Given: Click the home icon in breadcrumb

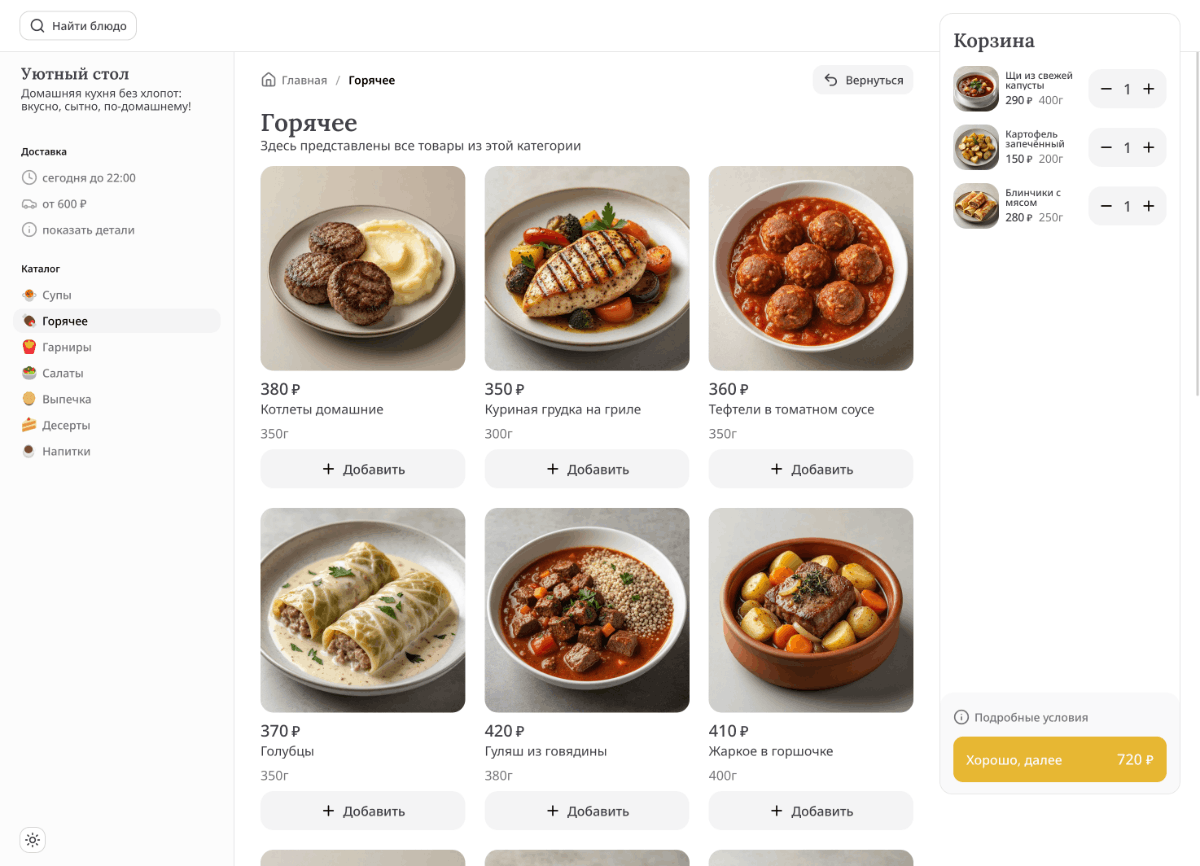Looking at the screenshot, I should tap(268, 80).
